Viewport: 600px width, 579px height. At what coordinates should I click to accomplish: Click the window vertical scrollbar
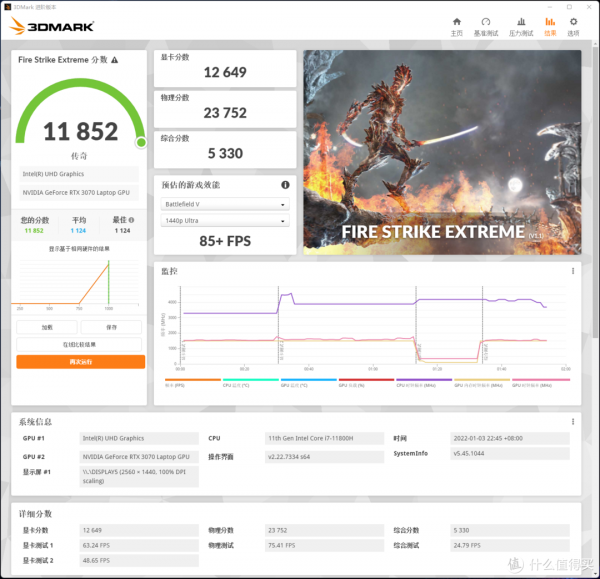click(596, 191)
